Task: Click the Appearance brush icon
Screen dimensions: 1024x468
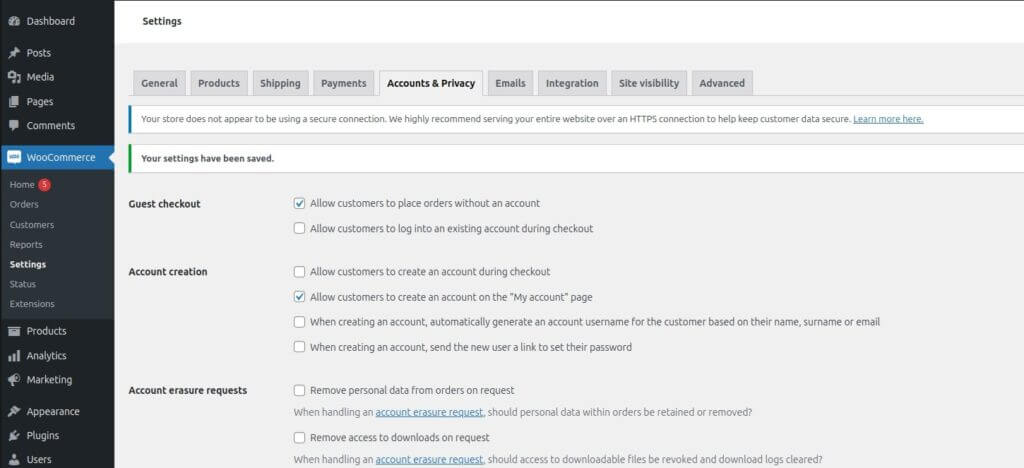Action: coord(14,411)
